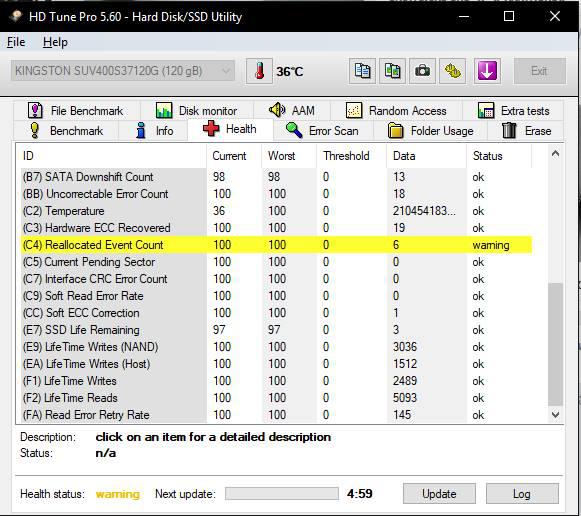Open the Erase tab

(526, 131)
